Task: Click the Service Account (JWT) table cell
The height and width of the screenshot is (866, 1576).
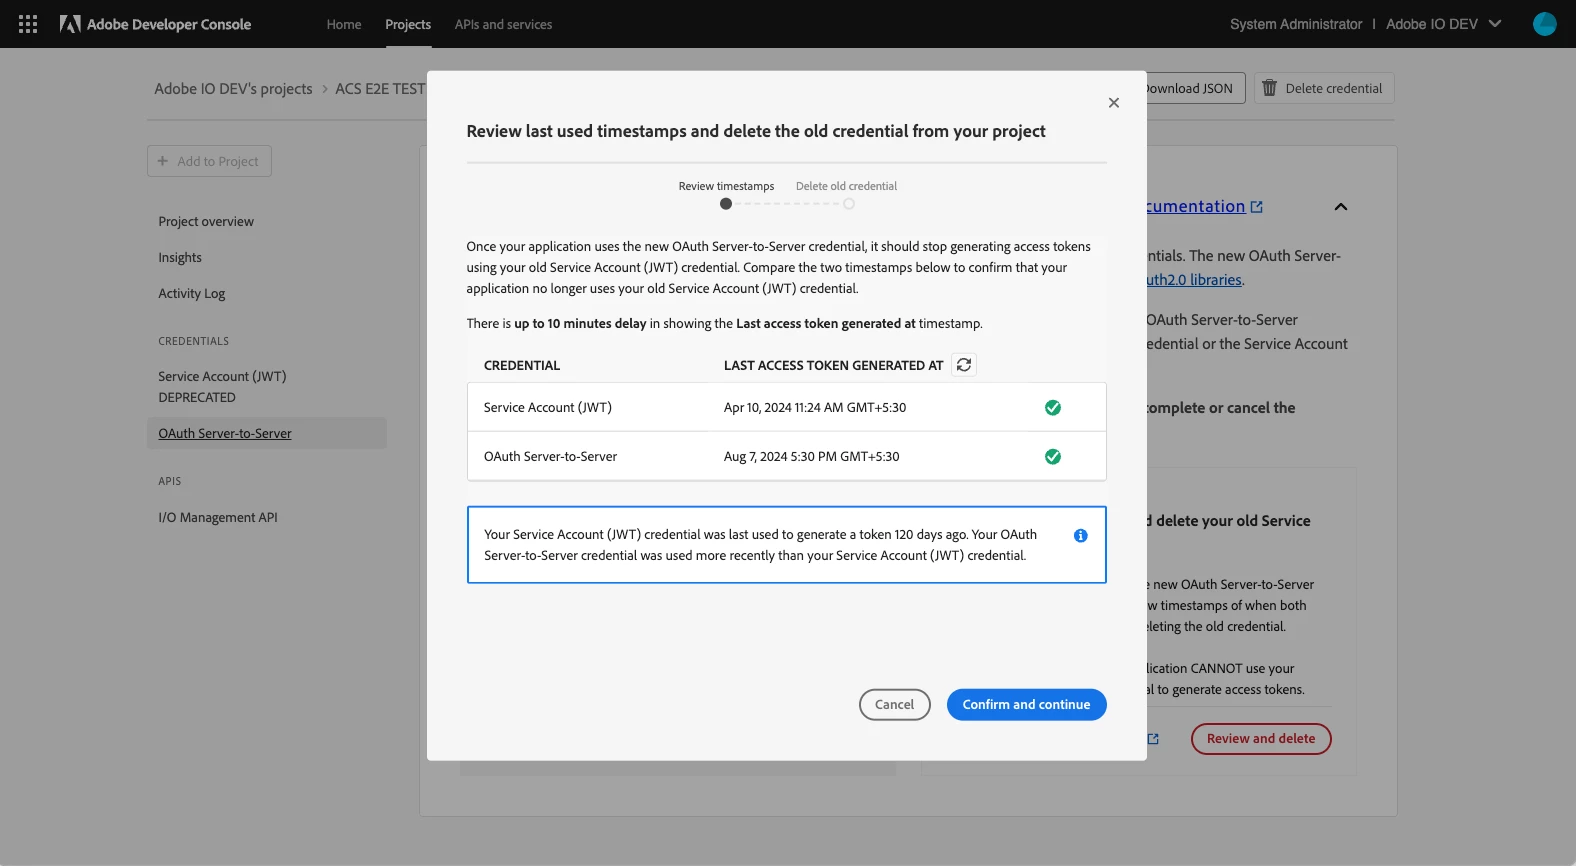Action: [x=548, y=408]
